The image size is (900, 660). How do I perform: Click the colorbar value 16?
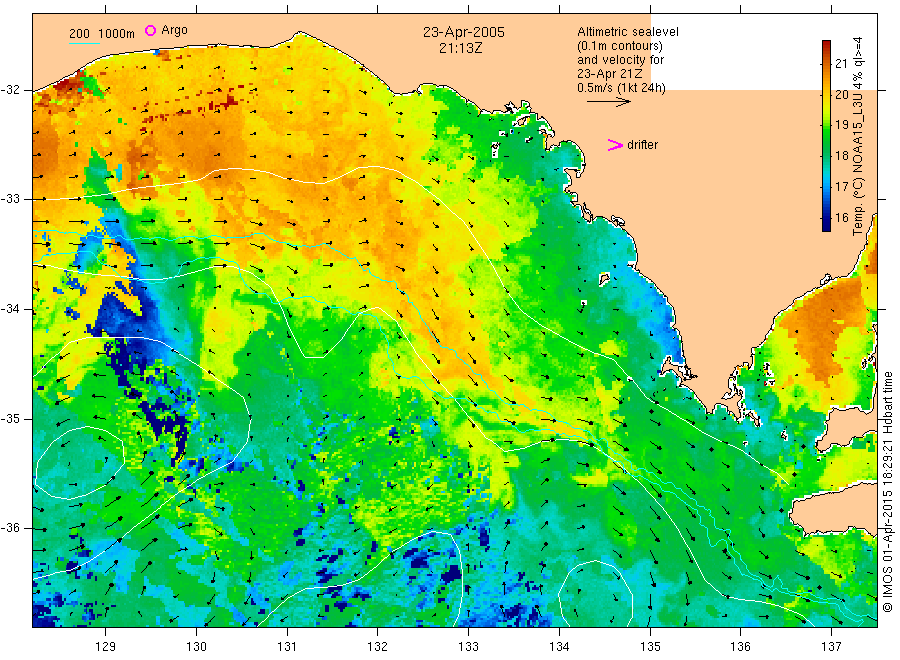(841, 218)
